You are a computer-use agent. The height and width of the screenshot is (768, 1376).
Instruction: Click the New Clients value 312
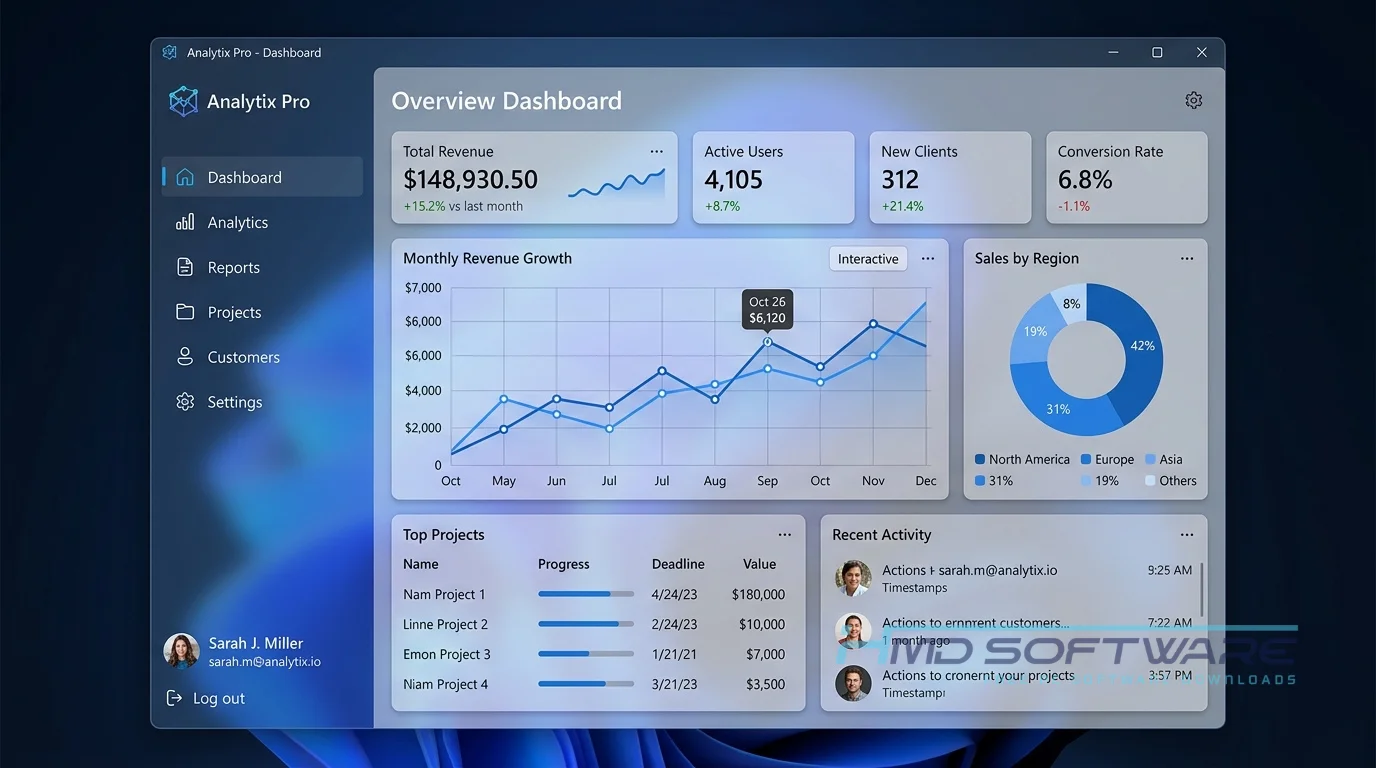tap(900, 180)
